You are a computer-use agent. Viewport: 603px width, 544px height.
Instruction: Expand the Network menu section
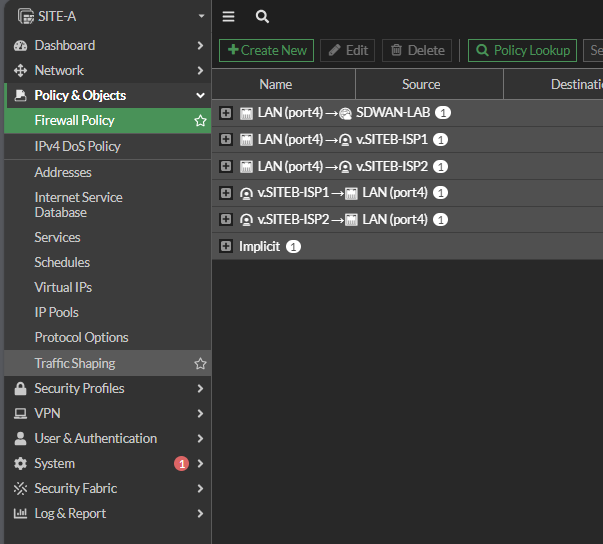click(x=60, y=71)
